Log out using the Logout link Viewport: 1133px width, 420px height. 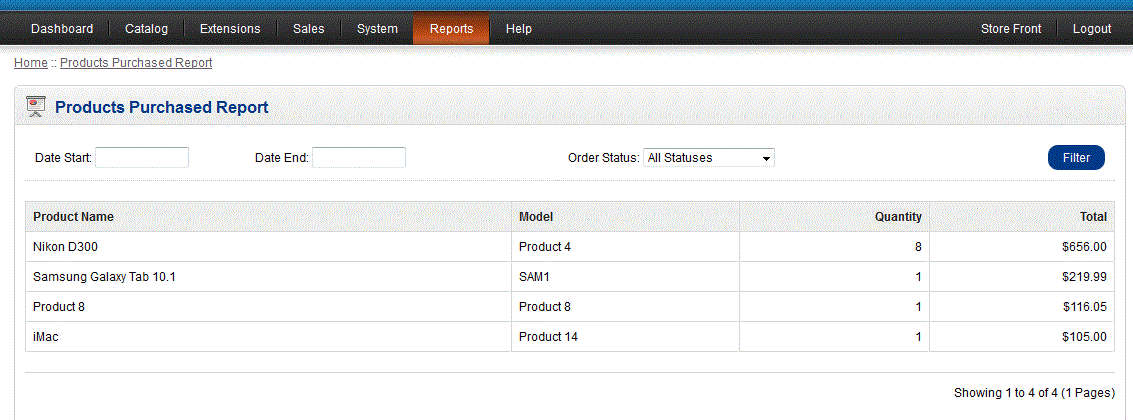[1092, 29]
